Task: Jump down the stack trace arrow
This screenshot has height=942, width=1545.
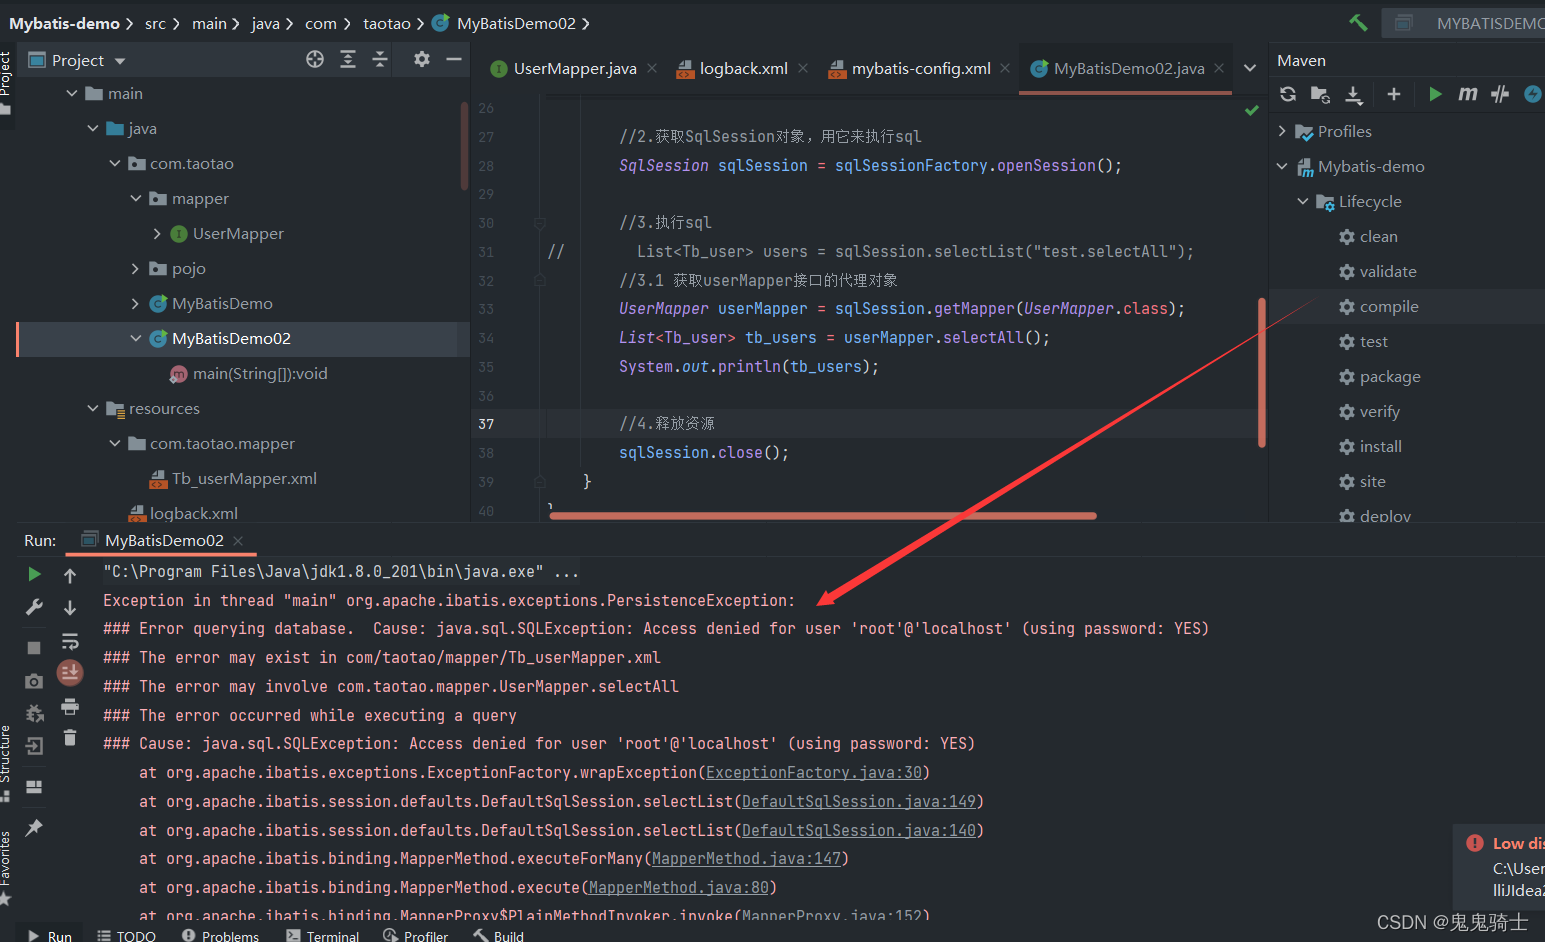Action: tap(70, 607)
